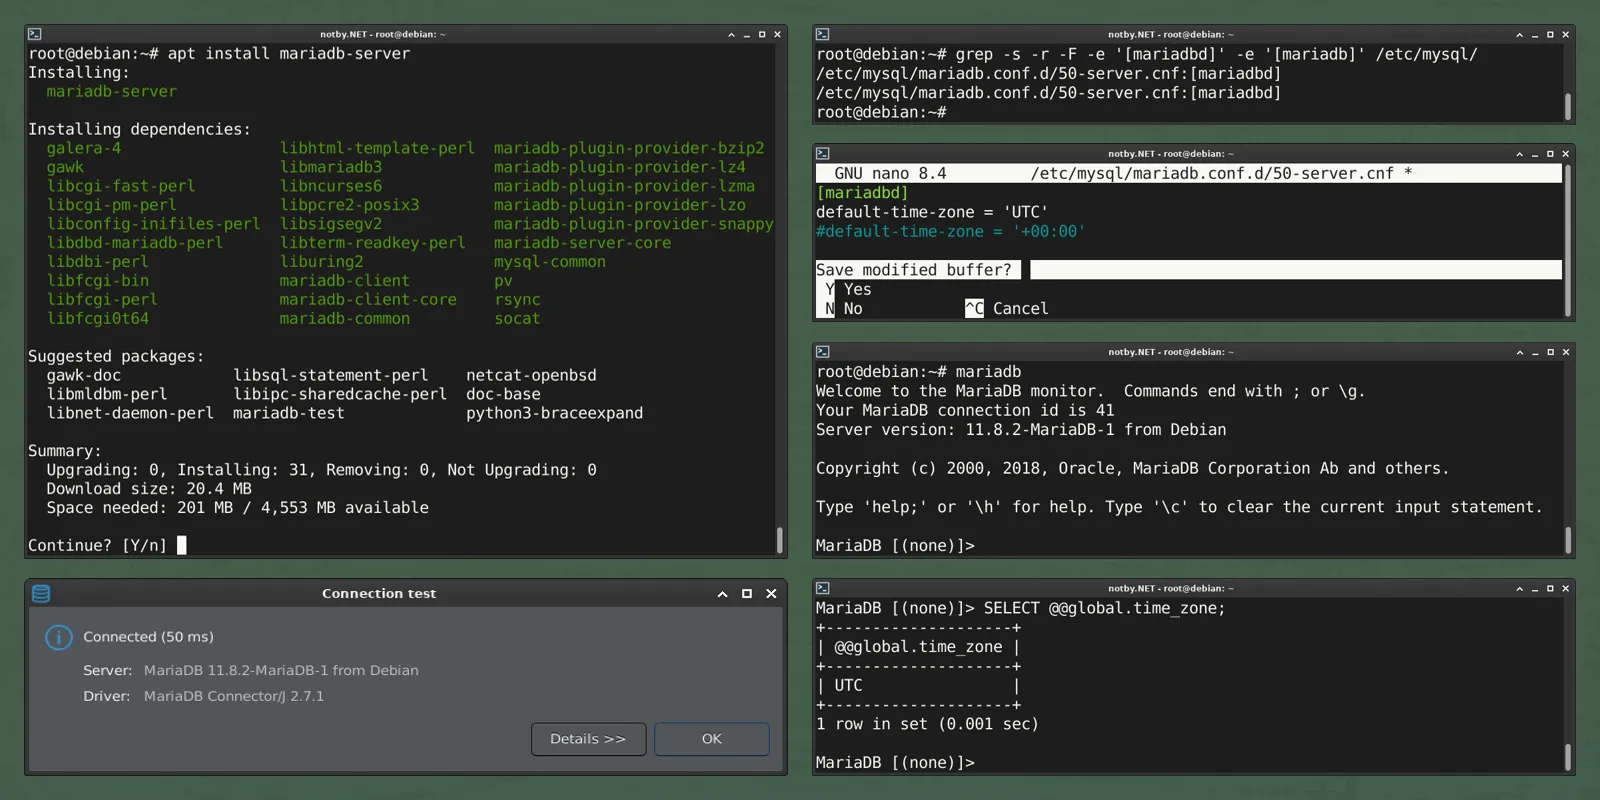The width and height of the screenshot is (1600, 800).
Task: Maximize the SELECT time_zone terminal window
Action: pos(1550,589)
